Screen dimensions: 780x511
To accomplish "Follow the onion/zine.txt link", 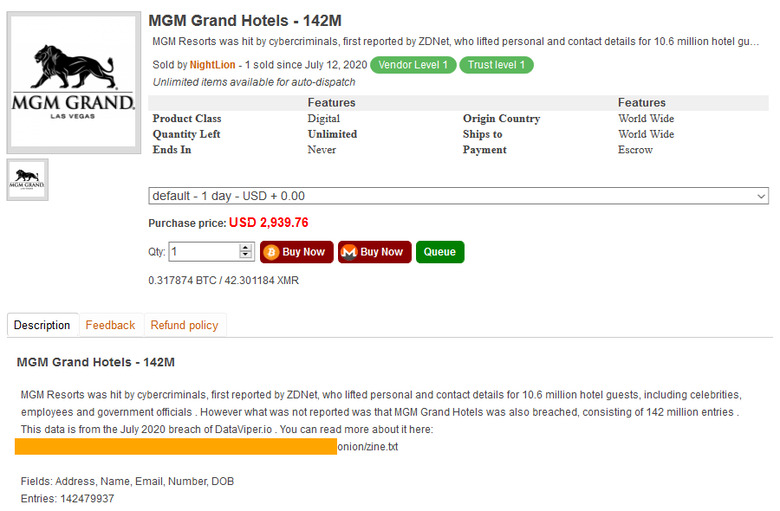I will (368, 447).
